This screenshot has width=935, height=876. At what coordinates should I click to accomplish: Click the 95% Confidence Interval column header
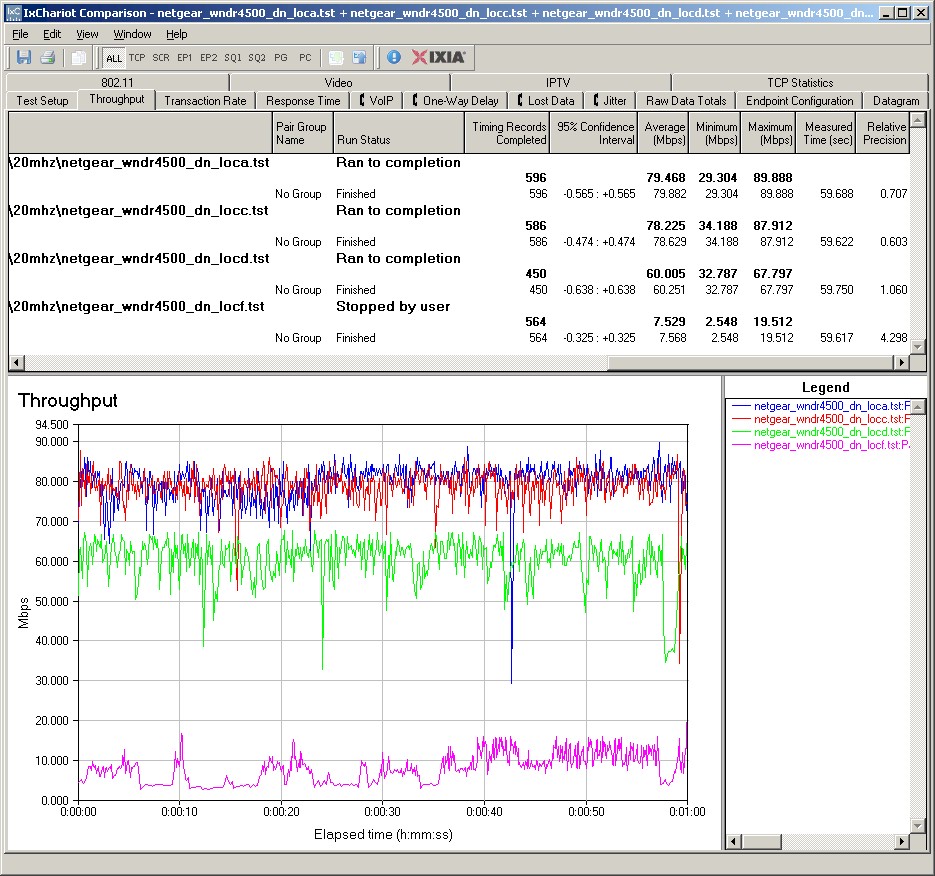point(594,133)
